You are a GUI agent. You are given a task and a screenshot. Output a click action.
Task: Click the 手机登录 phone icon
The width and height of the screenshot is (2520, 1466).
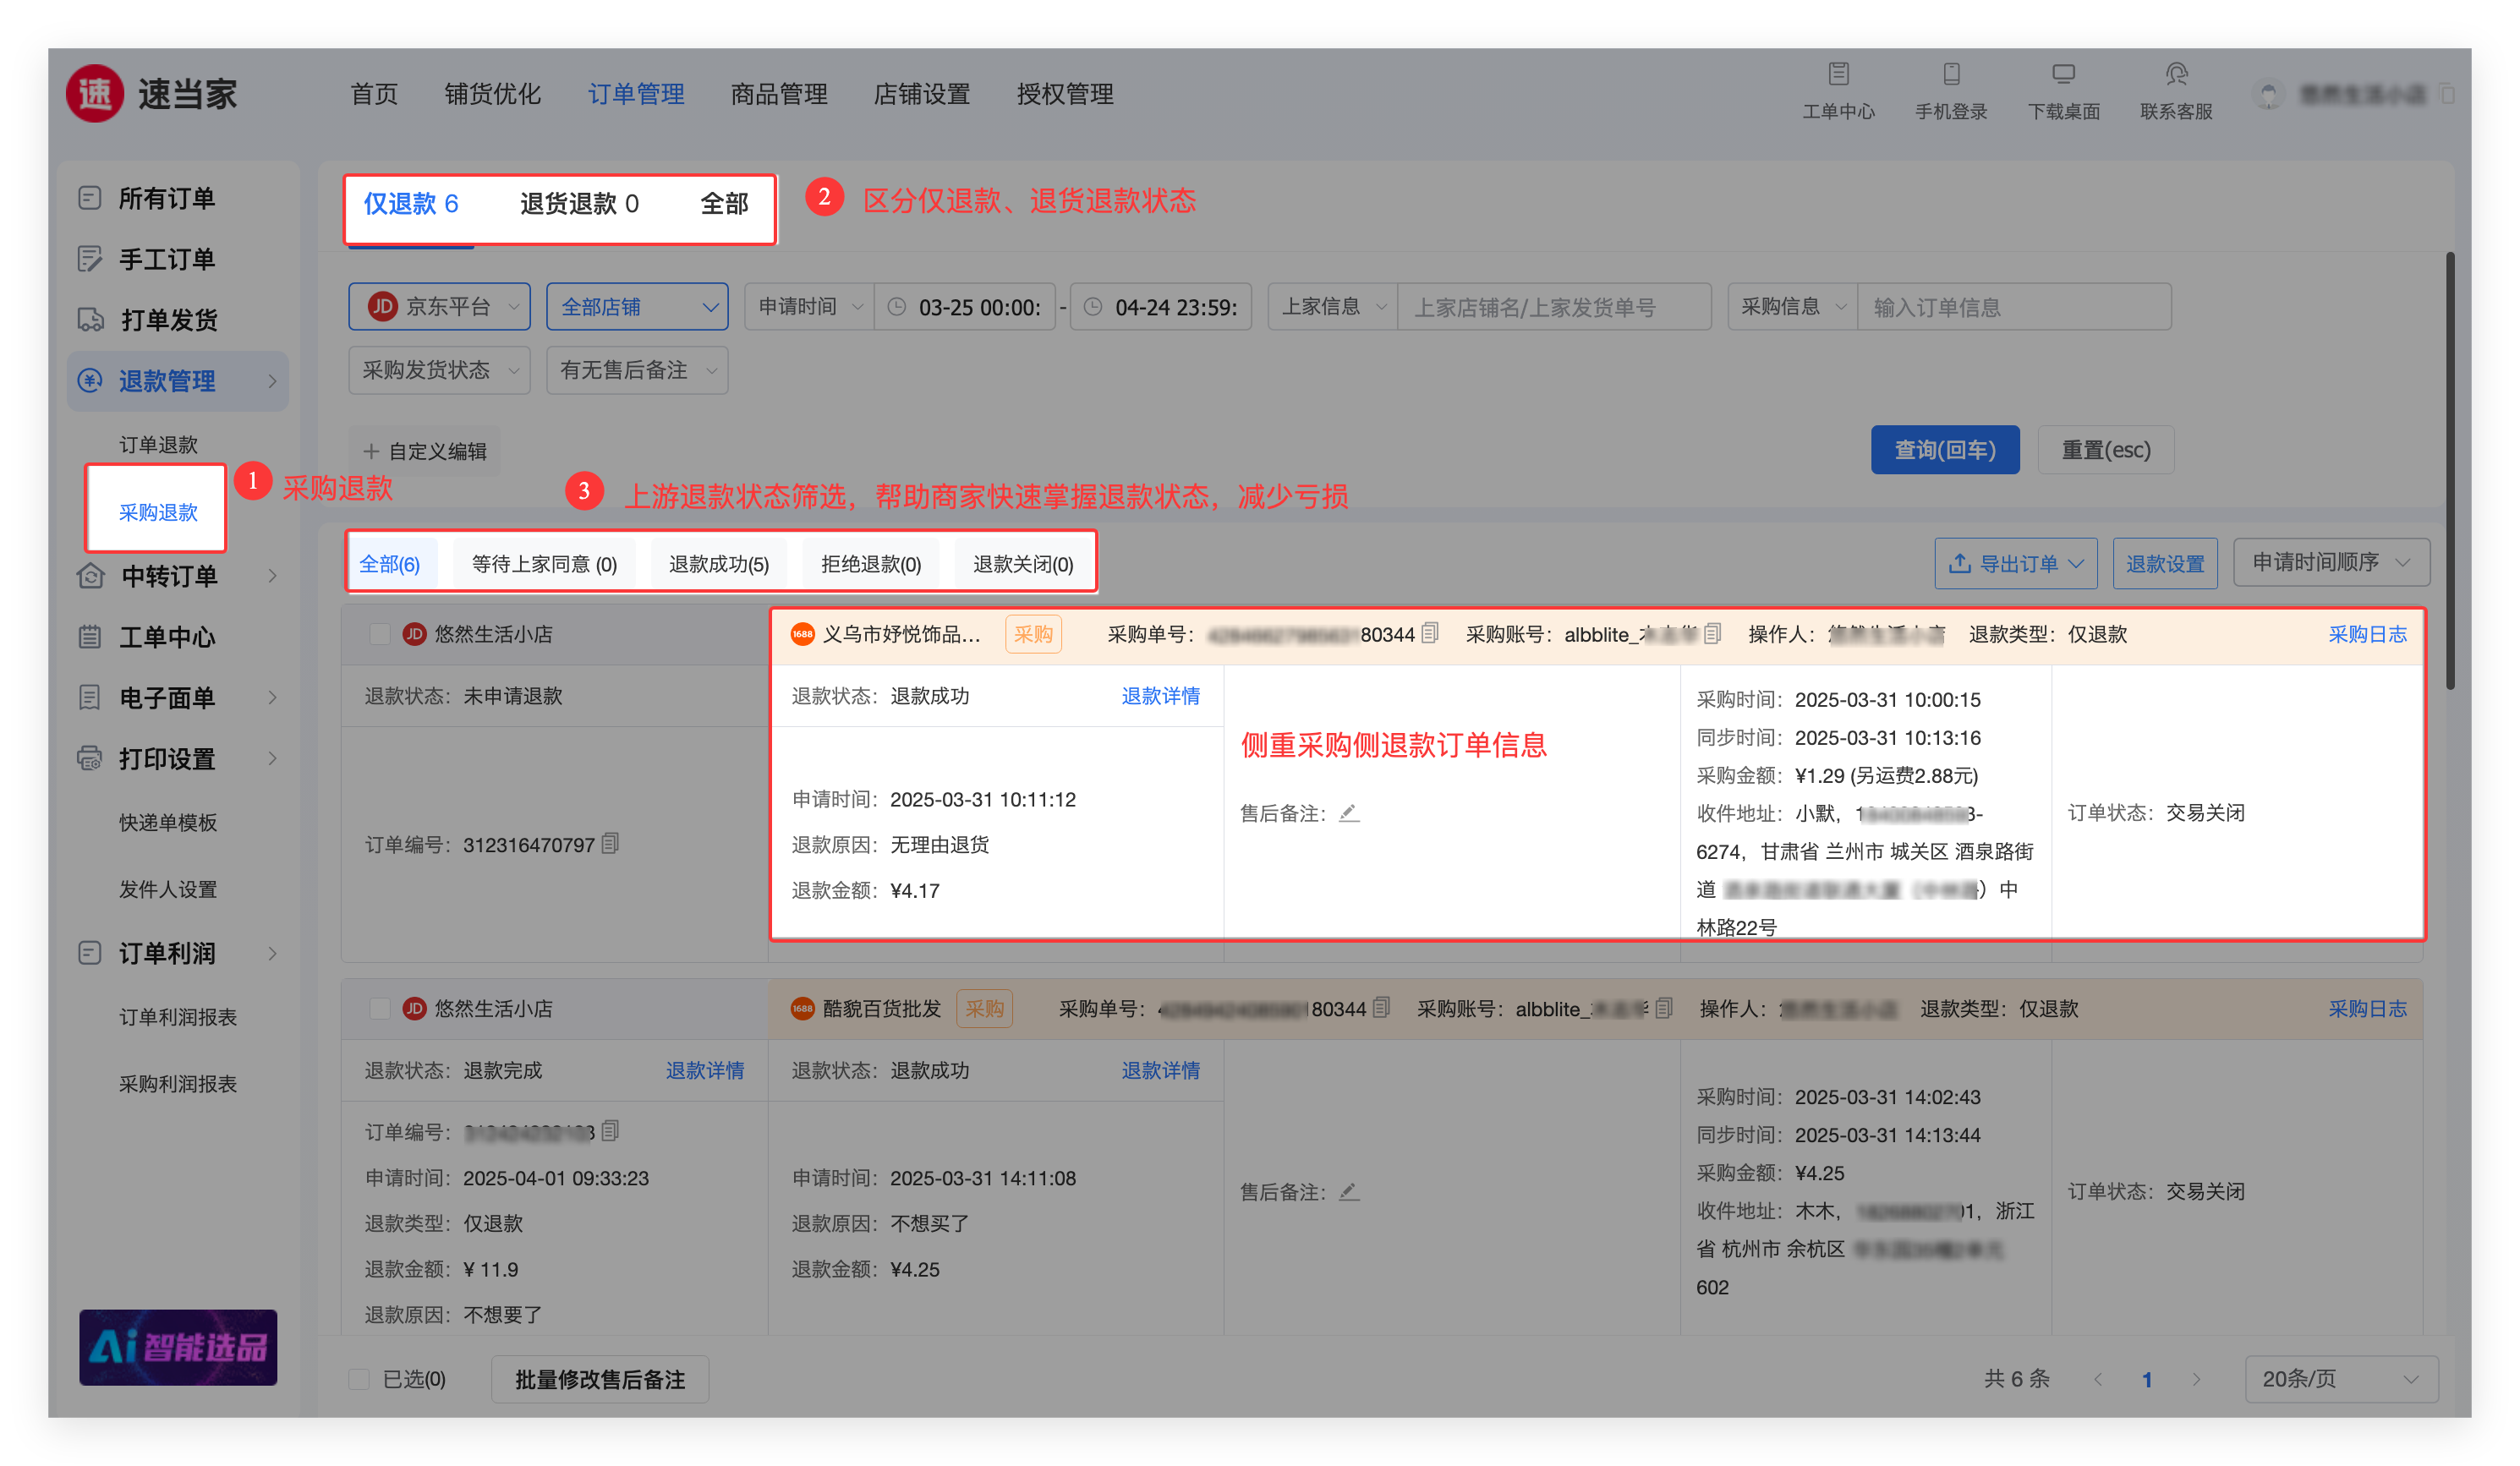point(1950,74)
